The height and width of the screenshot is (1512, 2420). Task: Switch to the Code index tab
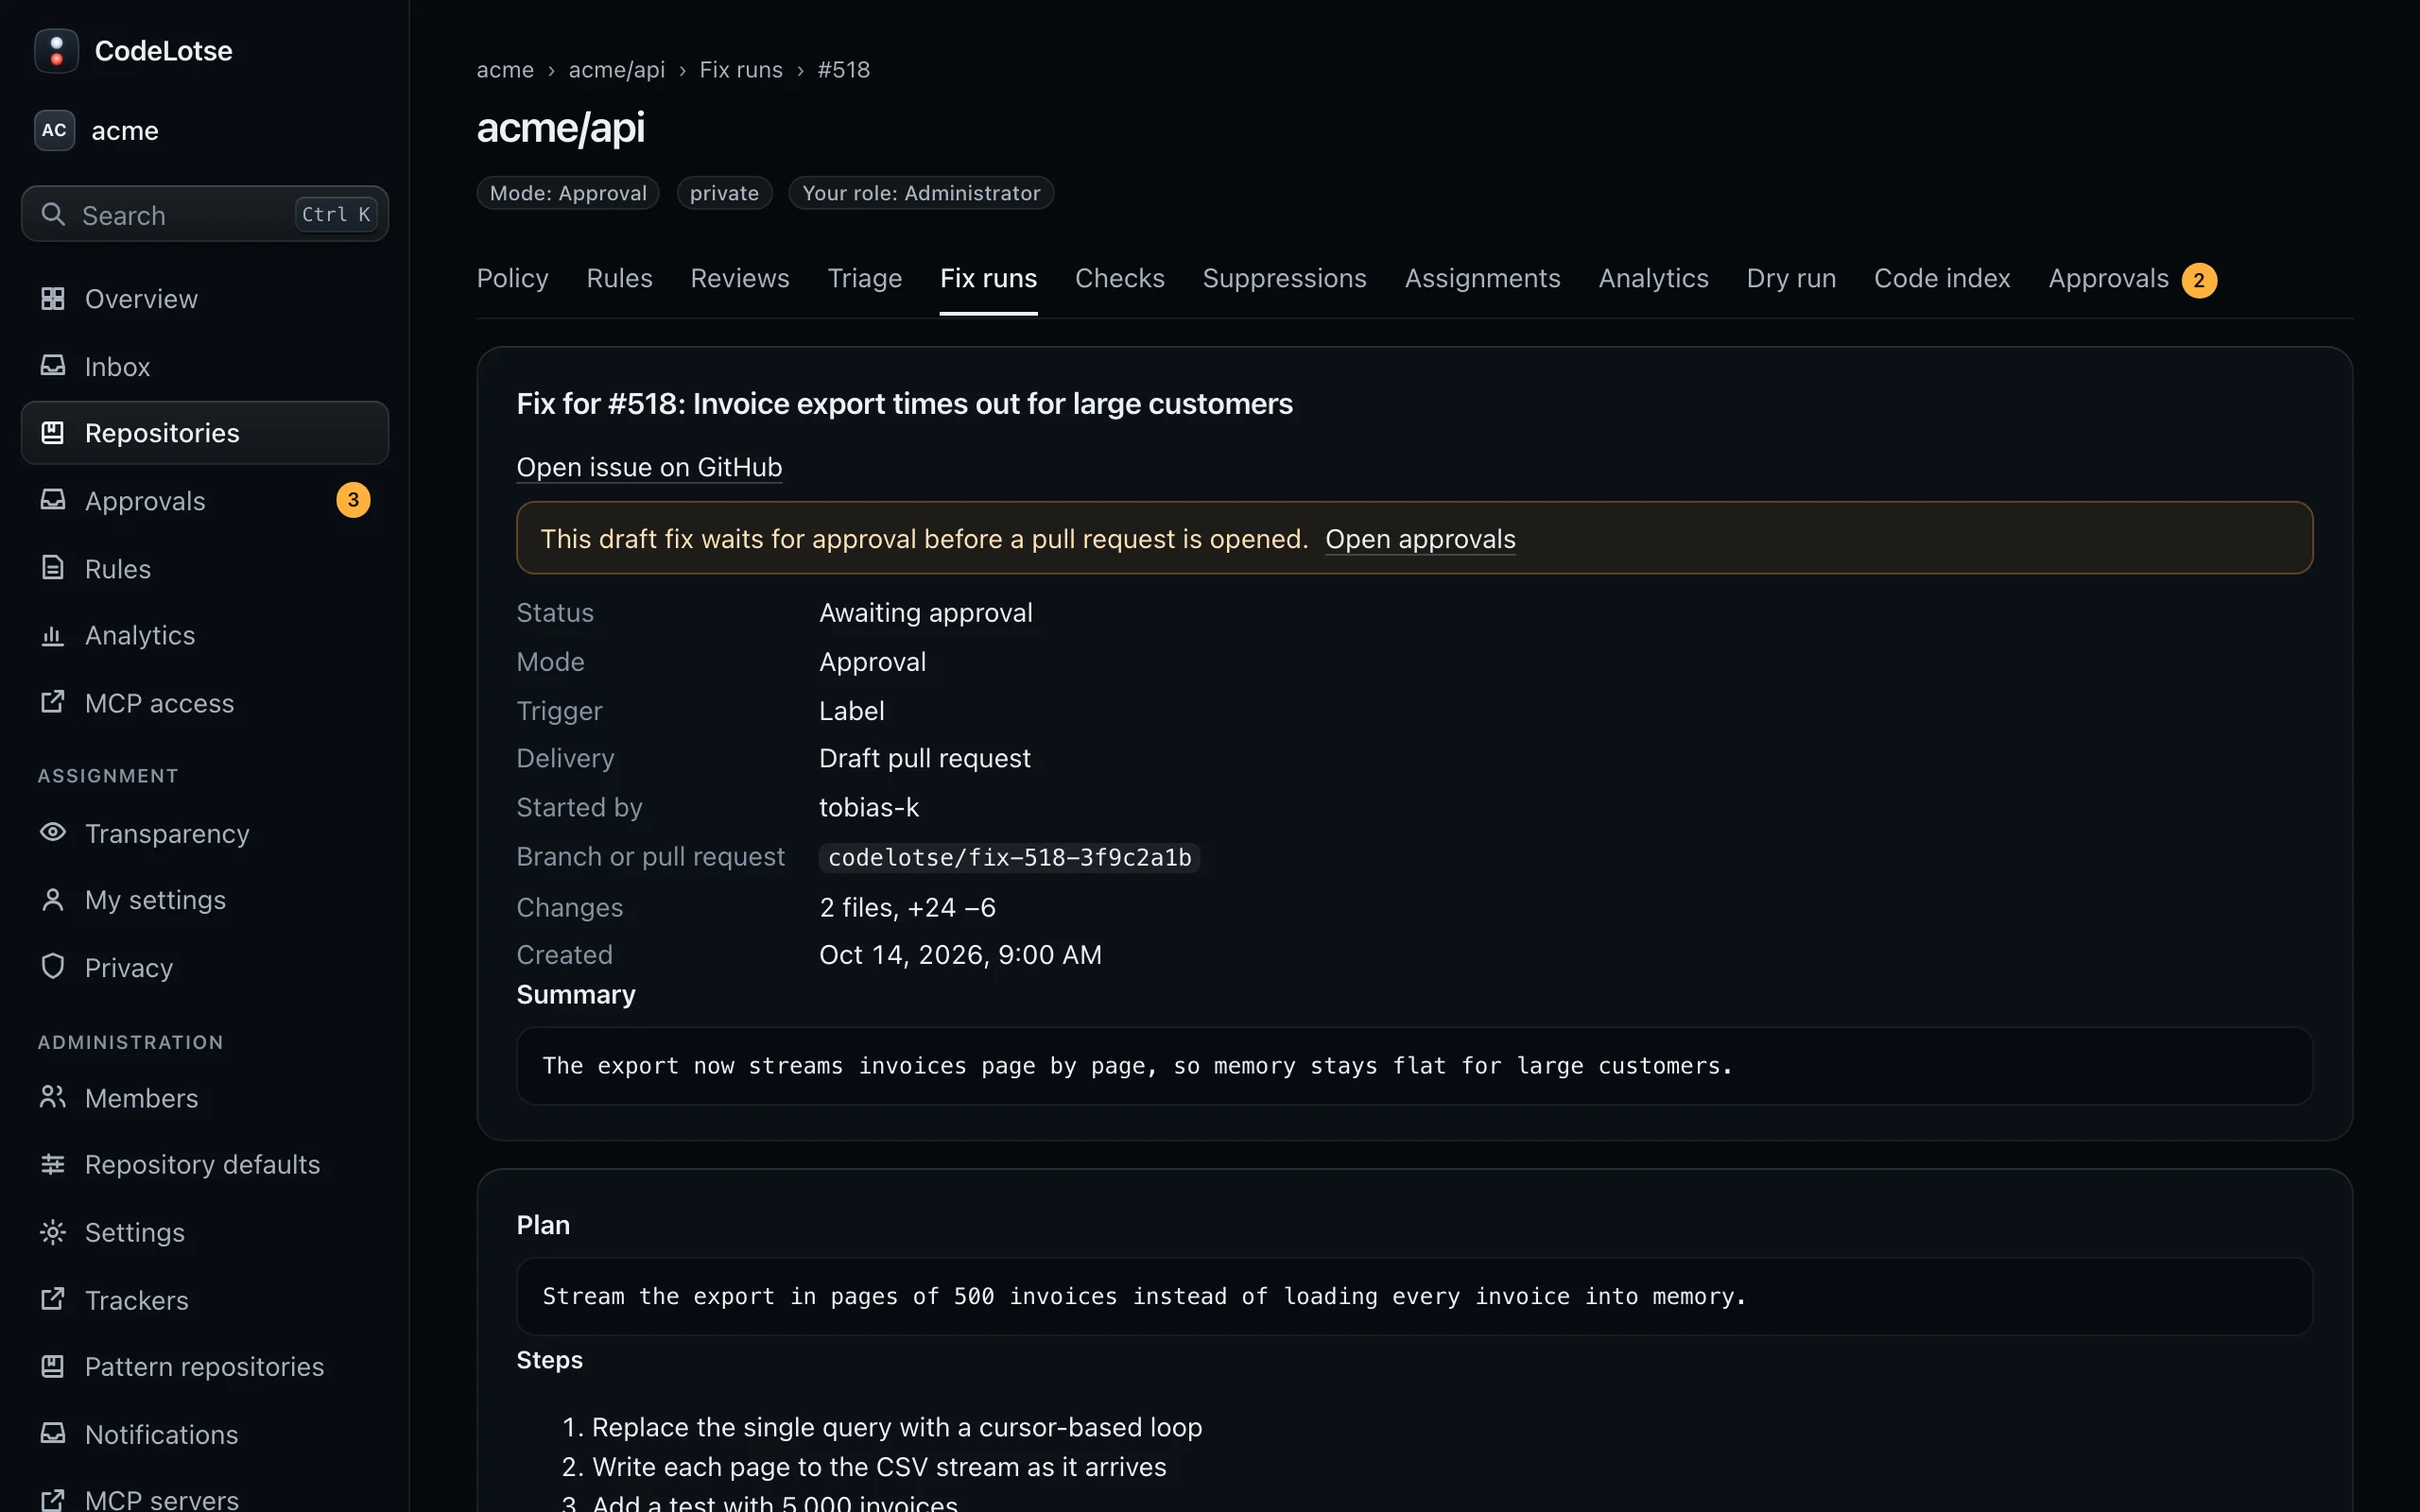(x=1942, y=278)
